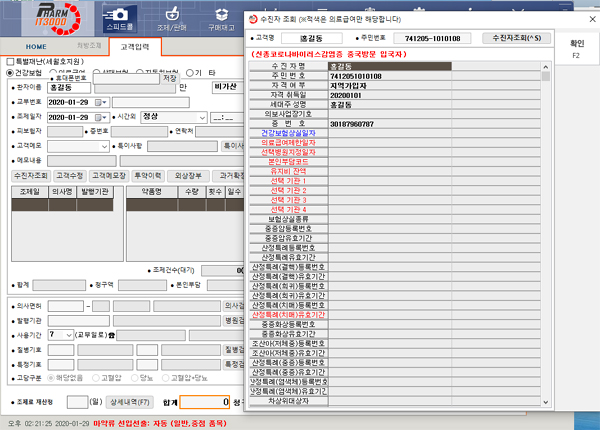Close the 수진자 조회 dialog
600x430 pixels.
click(x=592, y=19)
